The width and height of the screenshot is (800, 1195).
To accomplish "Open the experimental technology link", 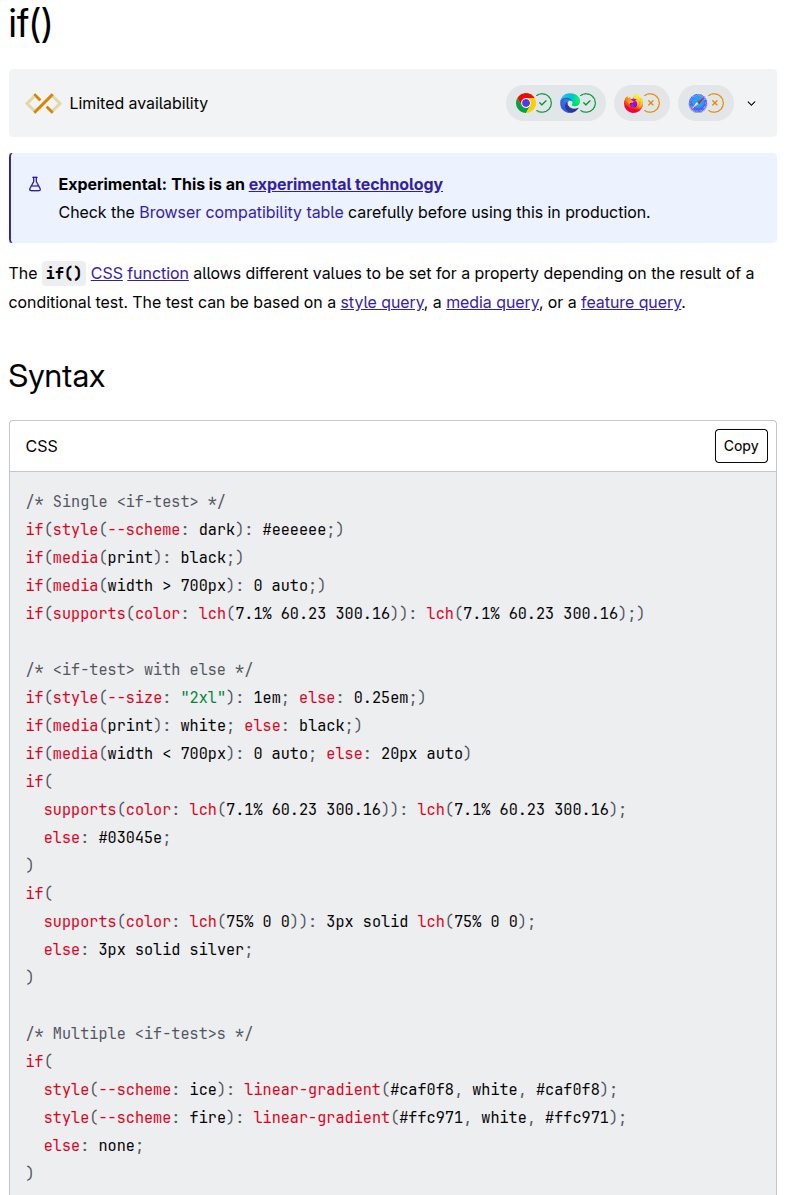I will (344, 184).
